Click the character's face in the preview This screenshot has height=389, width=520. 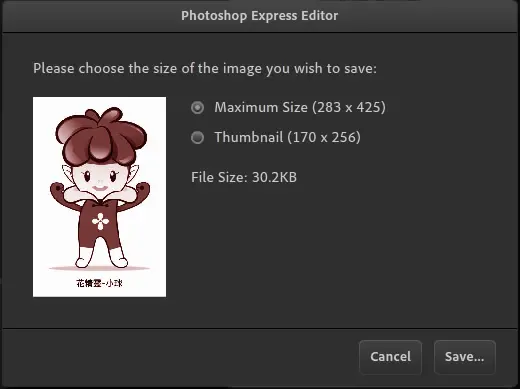coord(100,180)
